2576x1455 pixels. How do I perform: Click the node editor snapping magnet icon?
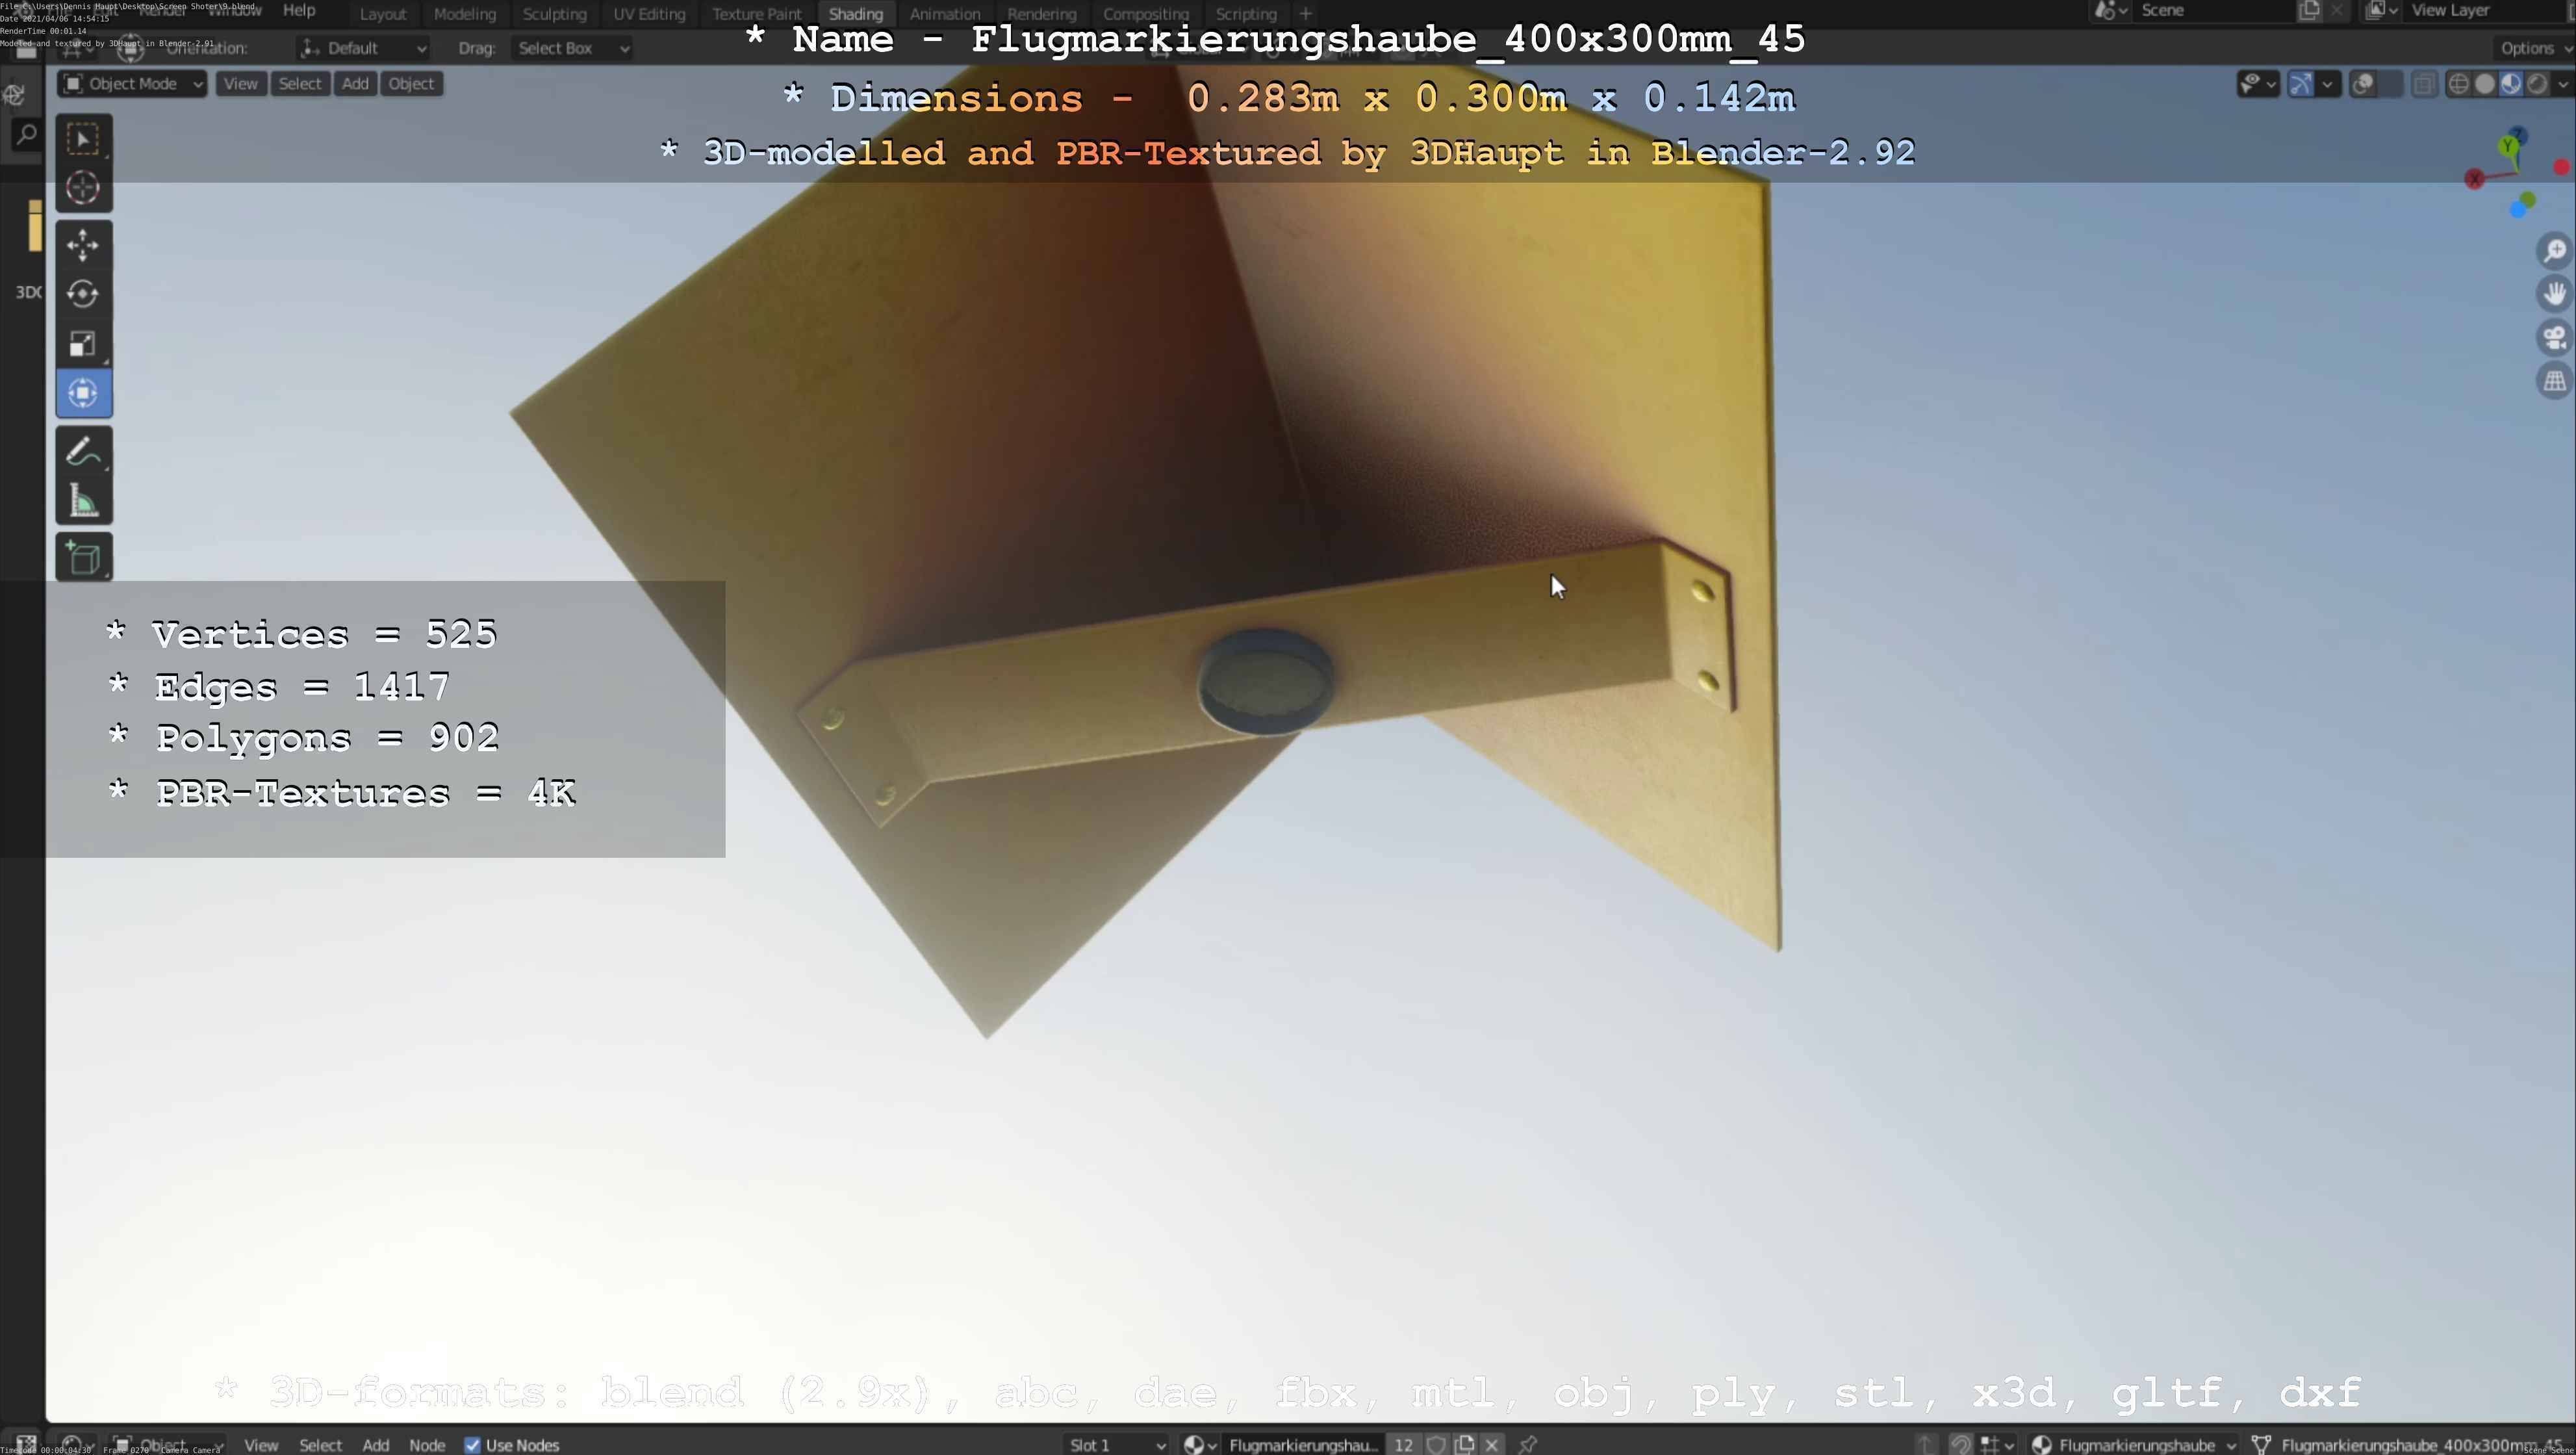click(1960, 1444)
